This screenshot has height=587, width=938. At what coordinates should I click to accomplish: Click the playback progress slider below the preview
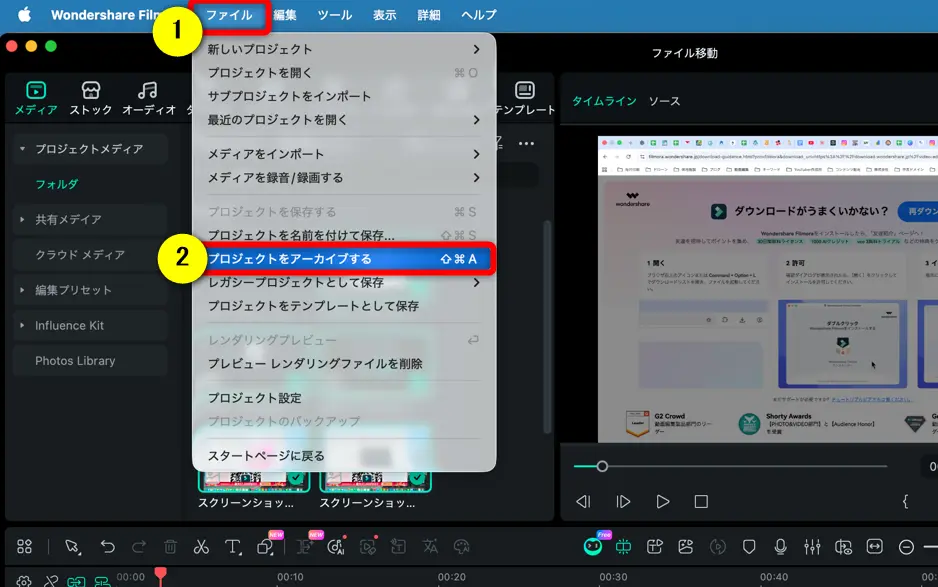[x=602, y=466]
